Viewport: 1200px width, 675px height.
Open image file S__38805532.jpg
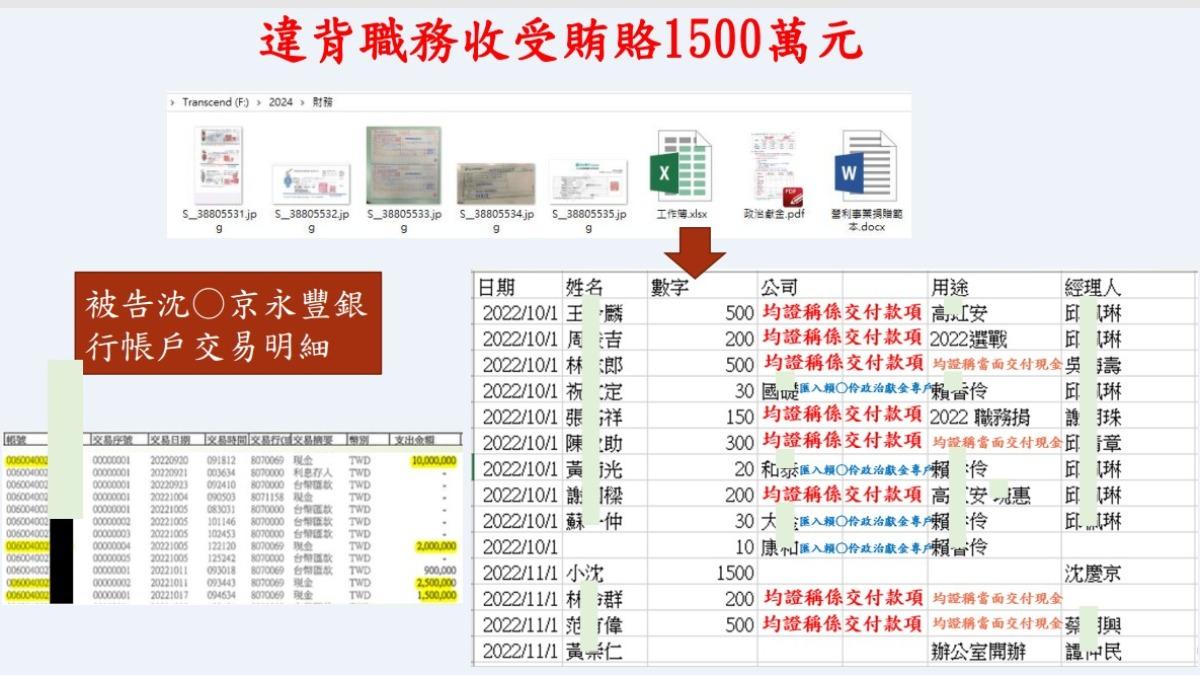coord(311,197)
